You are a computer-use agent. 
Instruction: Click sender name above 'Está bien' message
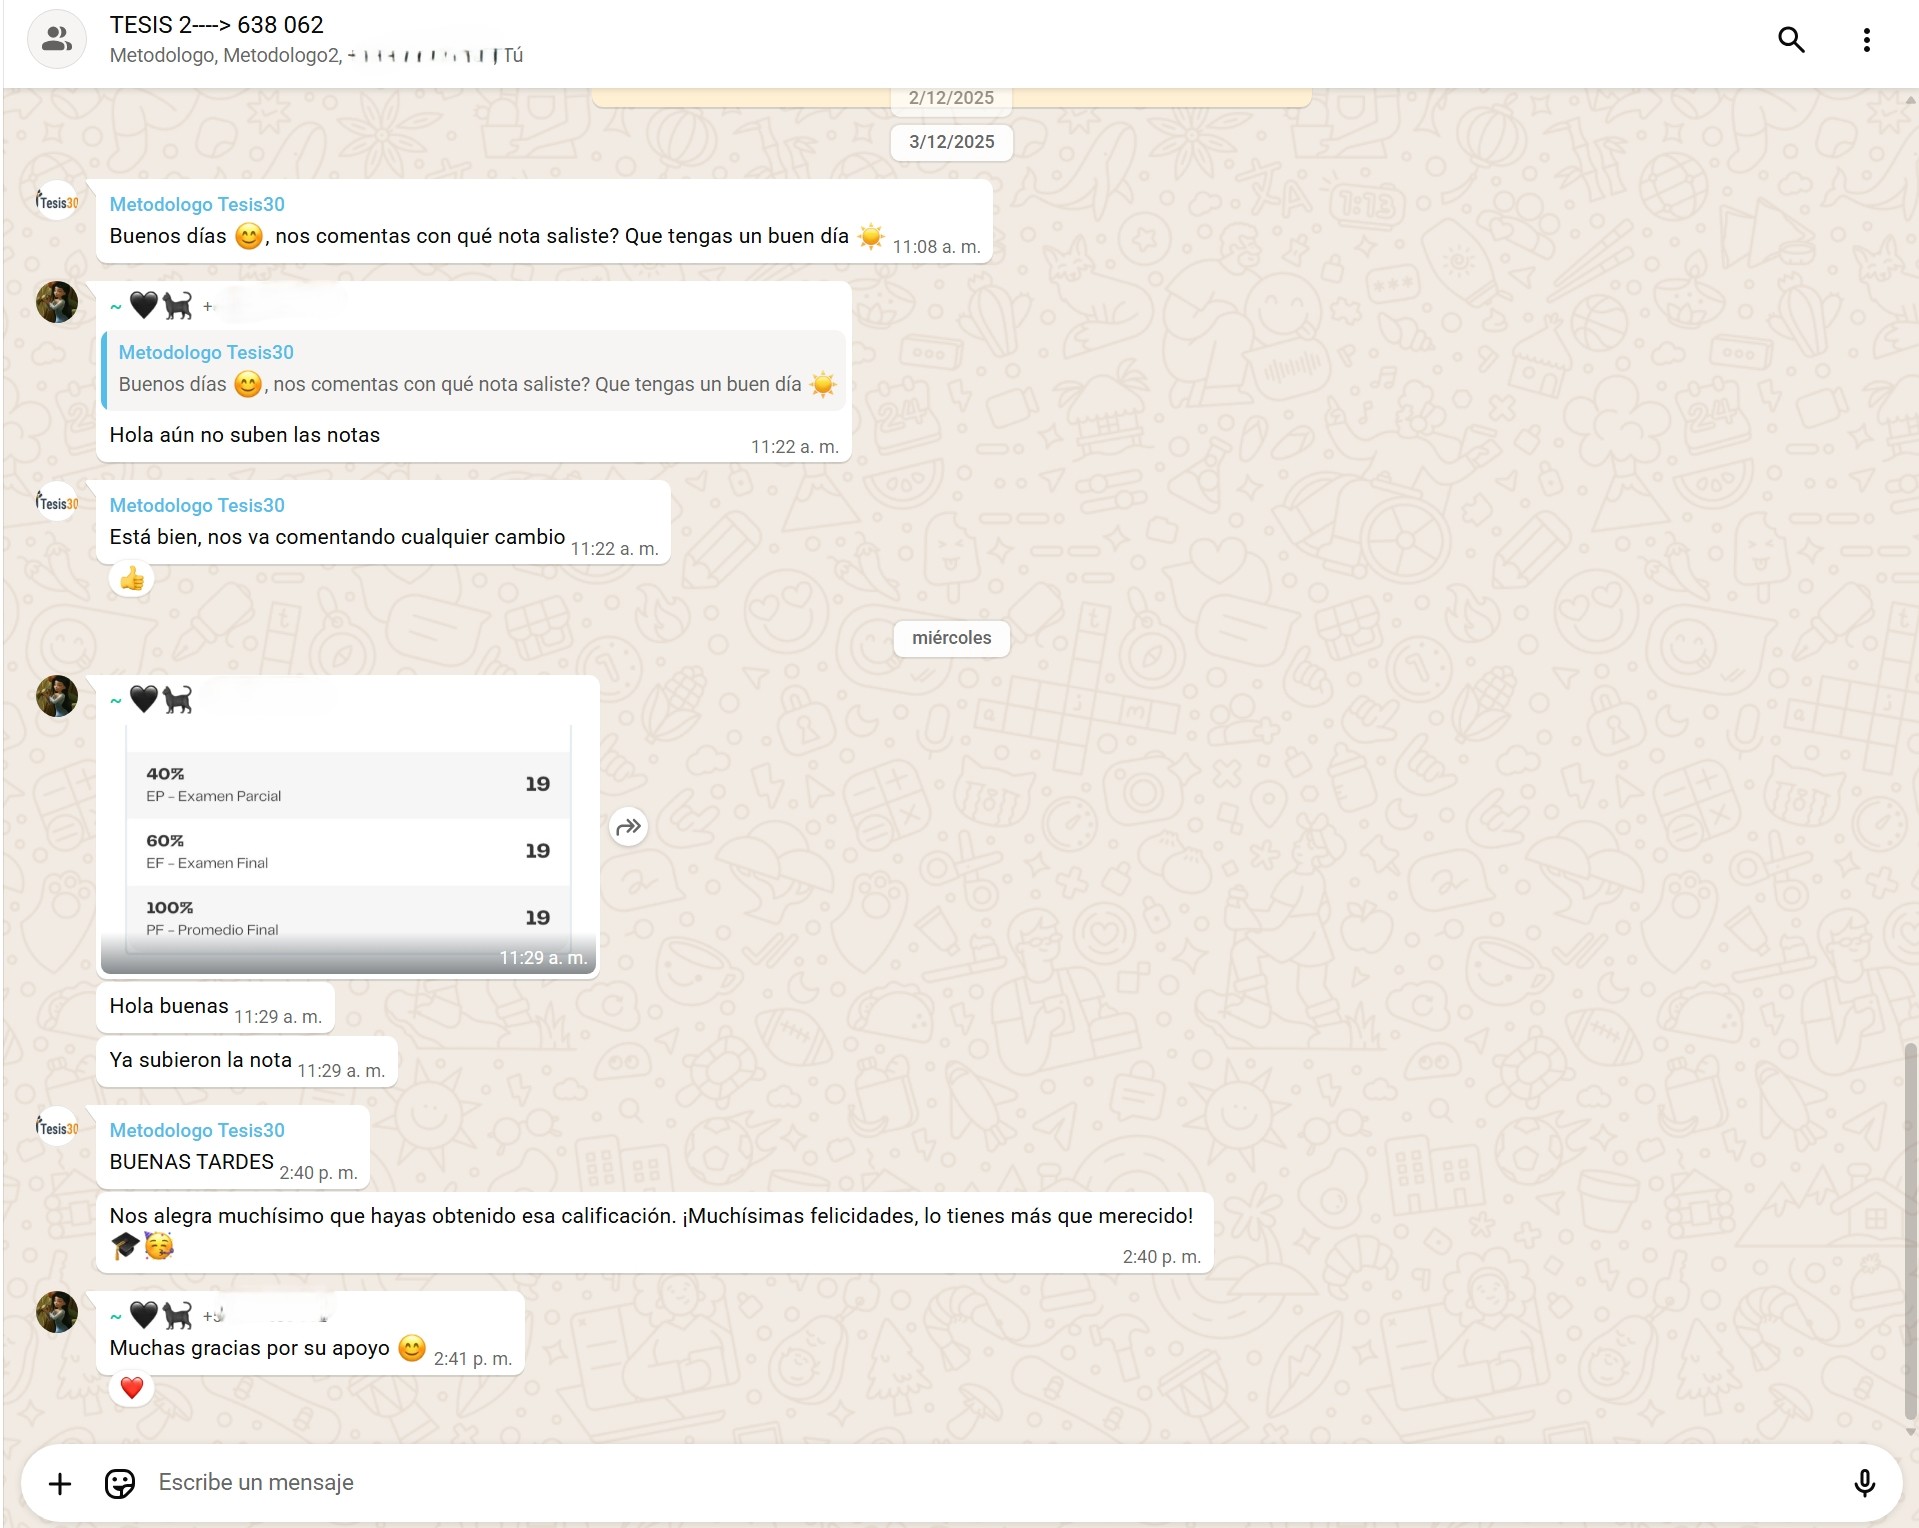[x=197, y=505]
